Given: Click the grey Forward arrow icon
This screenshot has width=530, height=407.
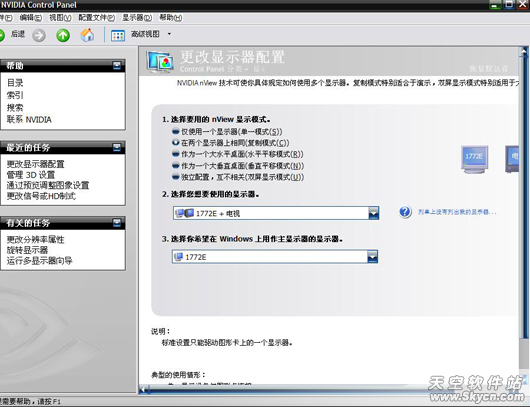Looking at the screenshot, I should point(39,35).
